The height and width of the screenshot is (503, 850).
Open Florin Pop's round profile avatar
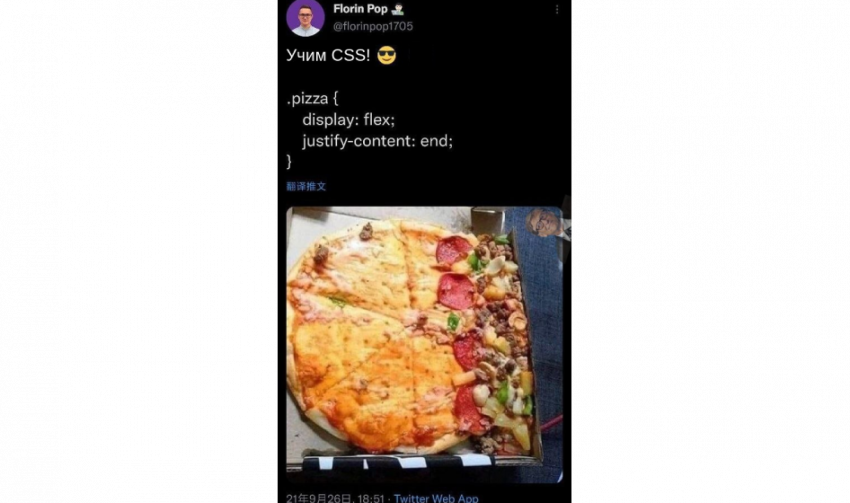[305, 17]
